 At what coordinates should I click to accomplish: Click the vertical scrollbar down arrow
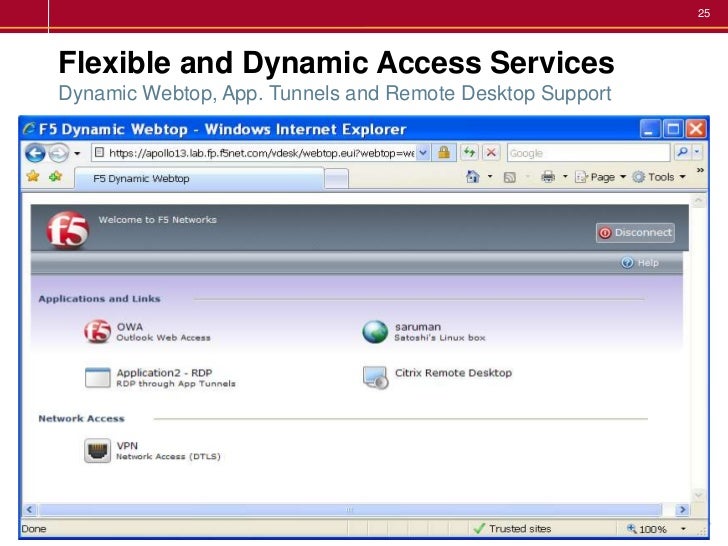click(699, 495)
